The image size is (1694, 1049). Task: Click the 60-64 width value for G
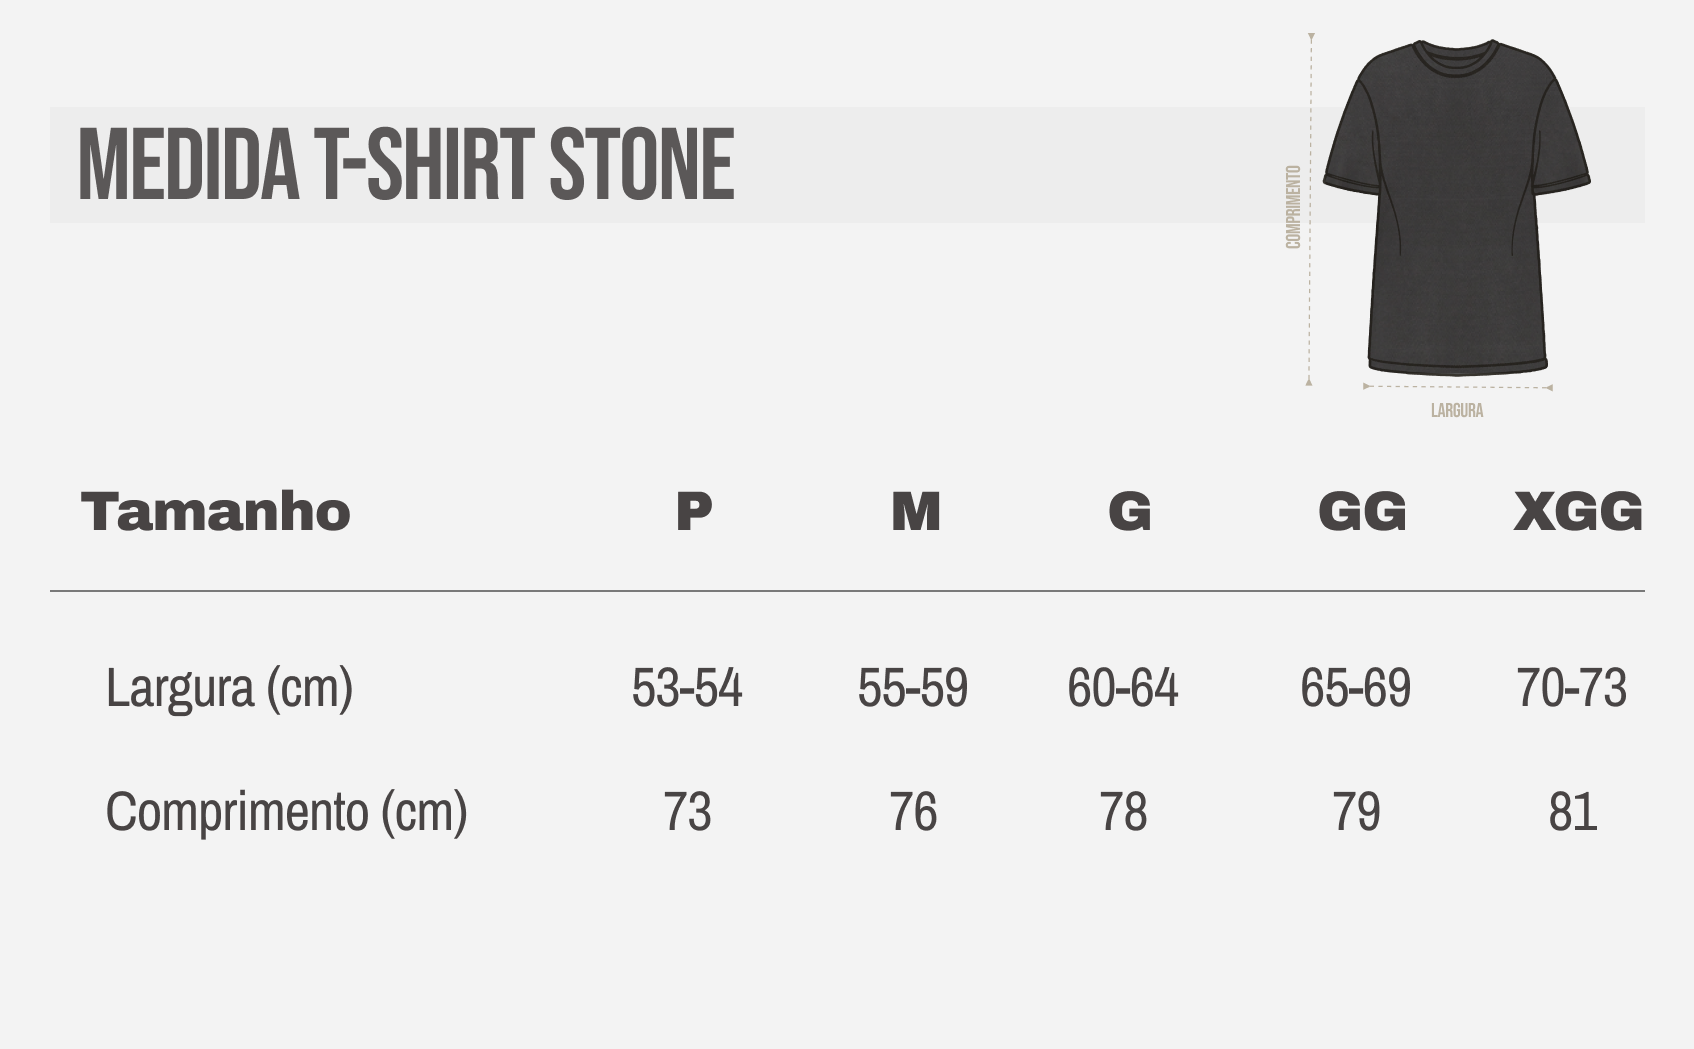[1123, 688]
